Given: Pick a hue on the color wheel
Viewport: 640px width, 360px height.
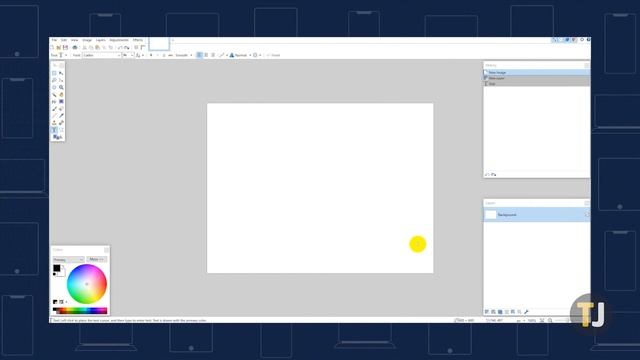Looking at the screenshot, I should [x=87, y=284].
